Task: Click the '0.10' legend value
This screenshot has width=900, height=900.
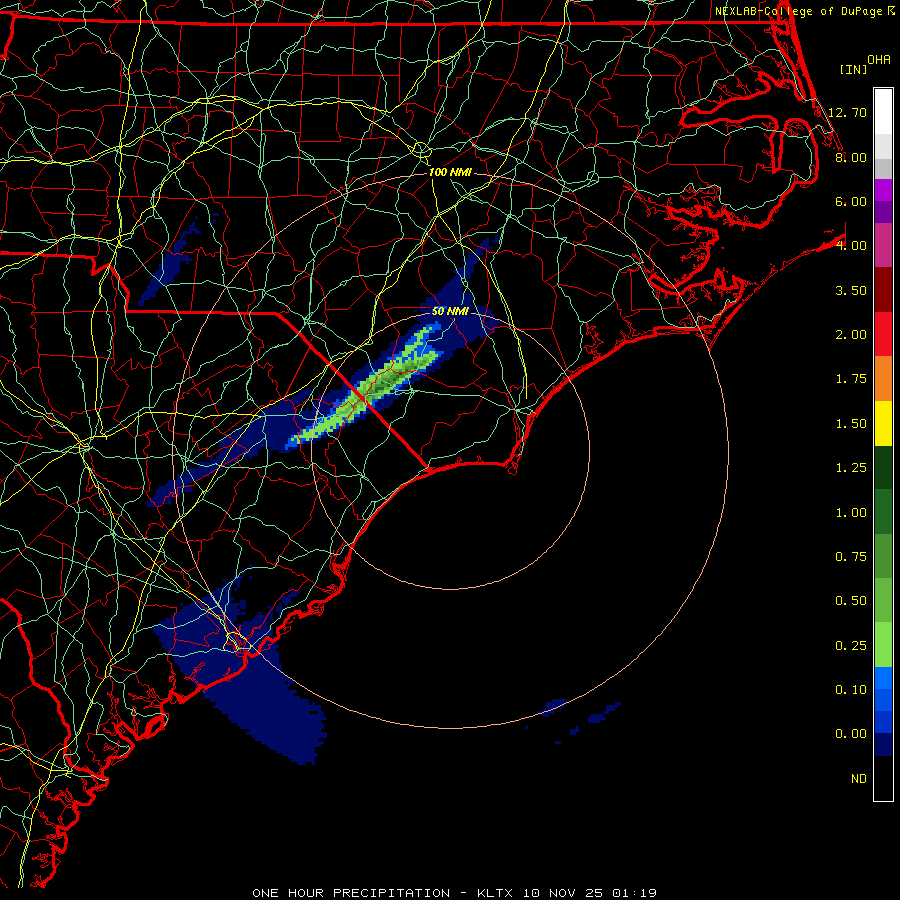Action: (x=851, y=690)
